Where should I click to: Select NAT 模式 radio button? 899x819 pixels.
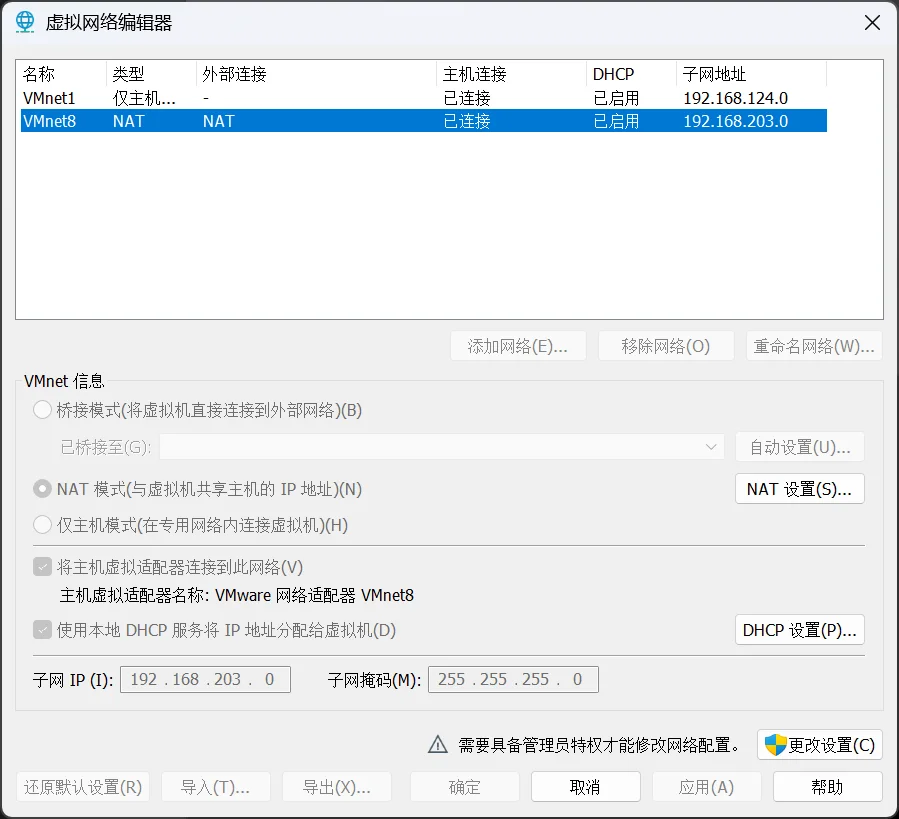point(42,489)
